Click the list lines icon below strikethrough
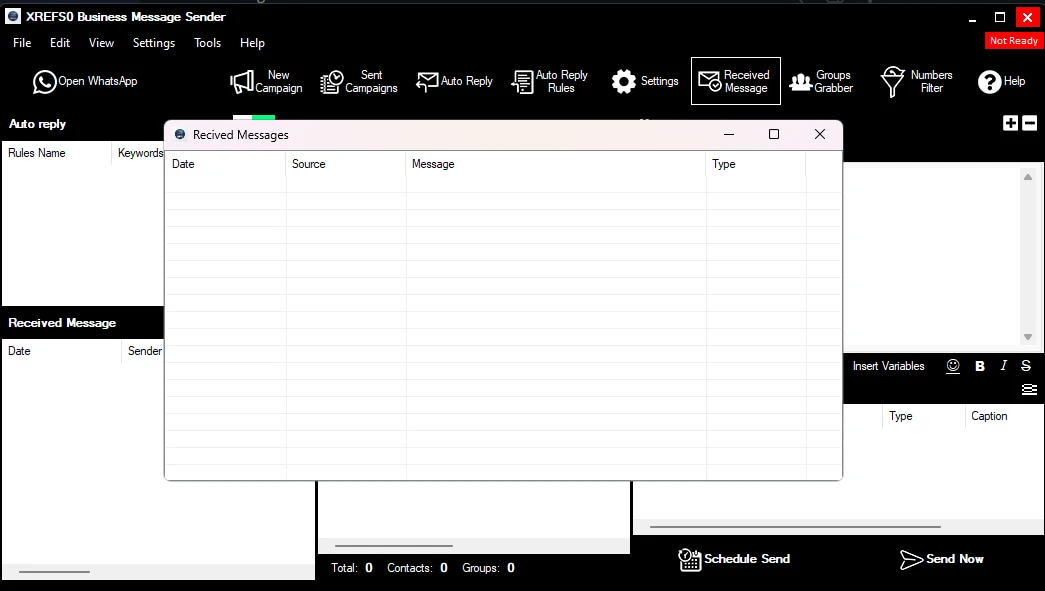The height and width of the screenshot is (591, 1045). click(x=1029, y=390)
